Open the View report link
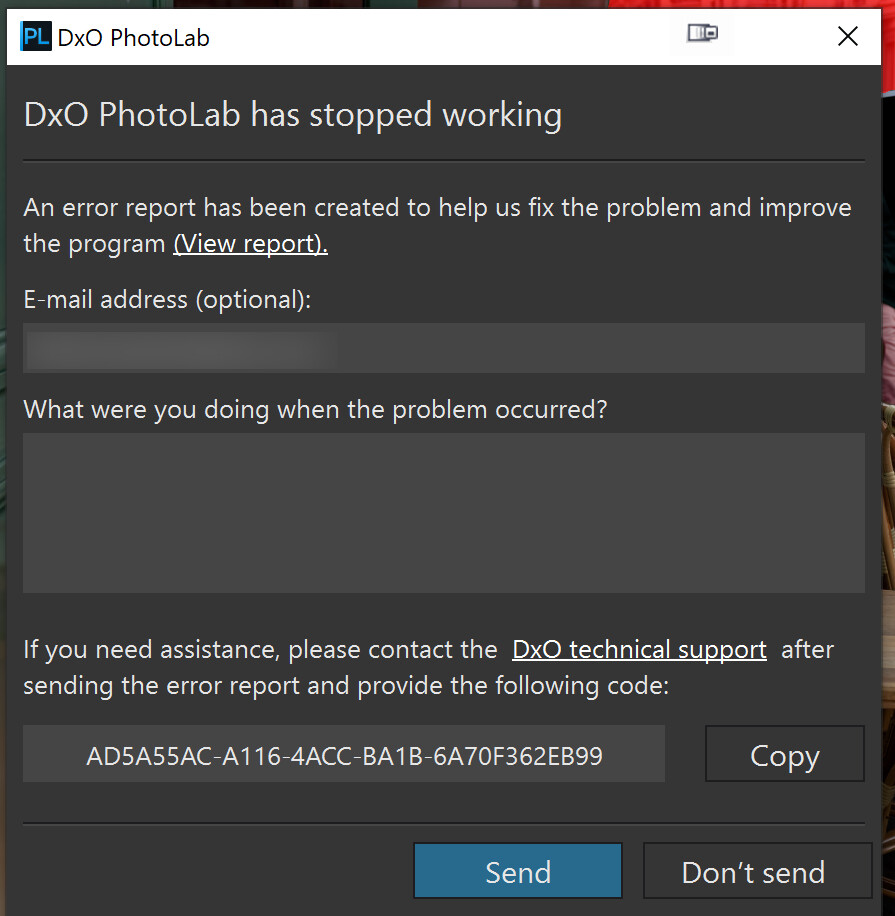895x916 pixels. (250, 244)
